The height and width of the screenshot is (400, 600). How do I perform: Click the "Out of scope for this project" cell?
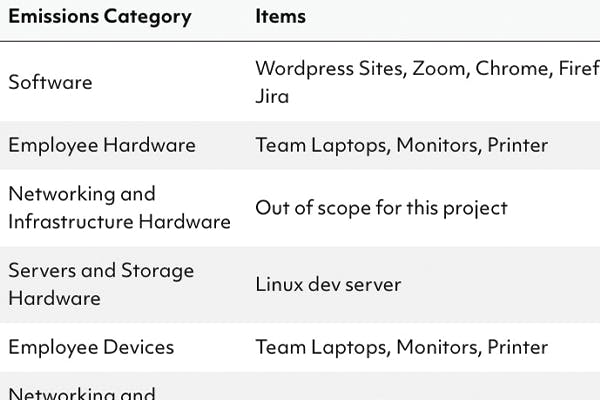(381, 208)
